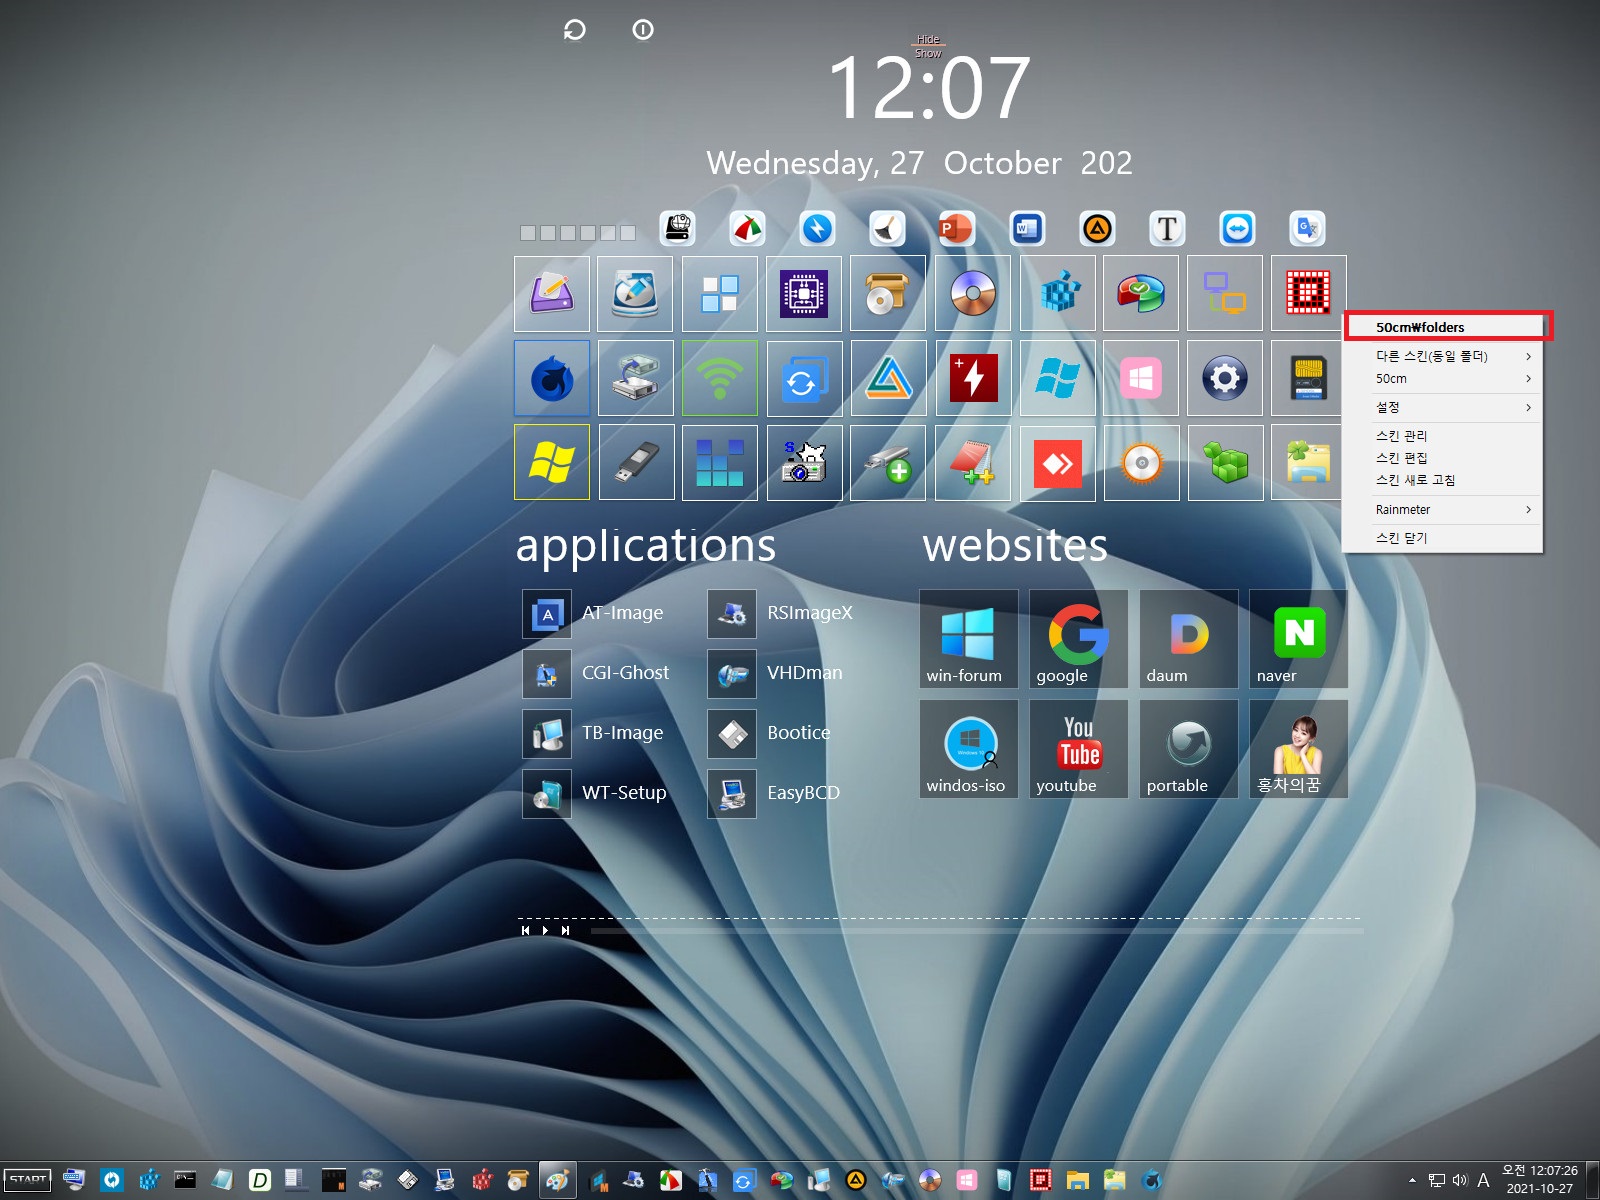The width and height of the screenshot is (1600, 1200).
Task: Click the power icon near top
Action: tap(643, 30)
